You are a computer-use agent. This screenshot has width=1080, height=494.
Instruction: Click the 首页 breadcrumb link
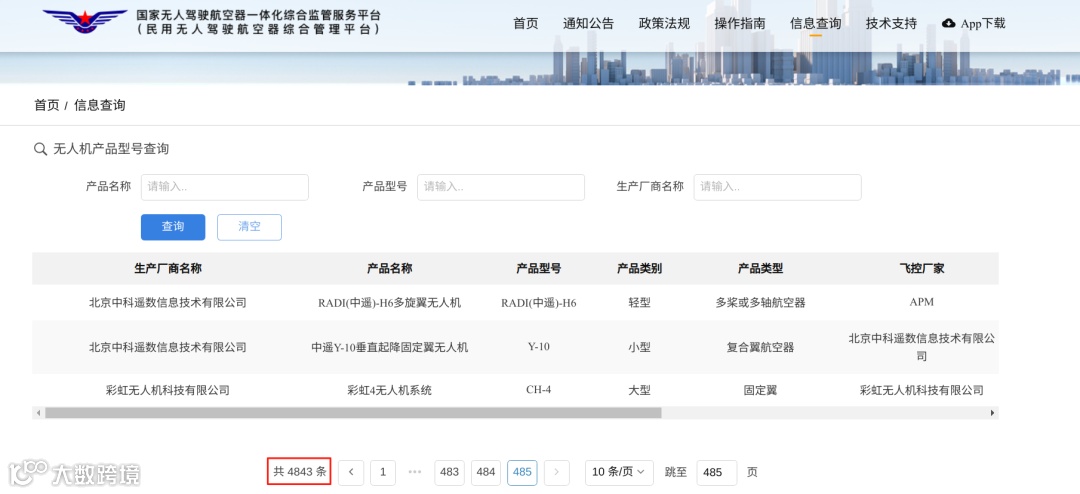point(47,105)
